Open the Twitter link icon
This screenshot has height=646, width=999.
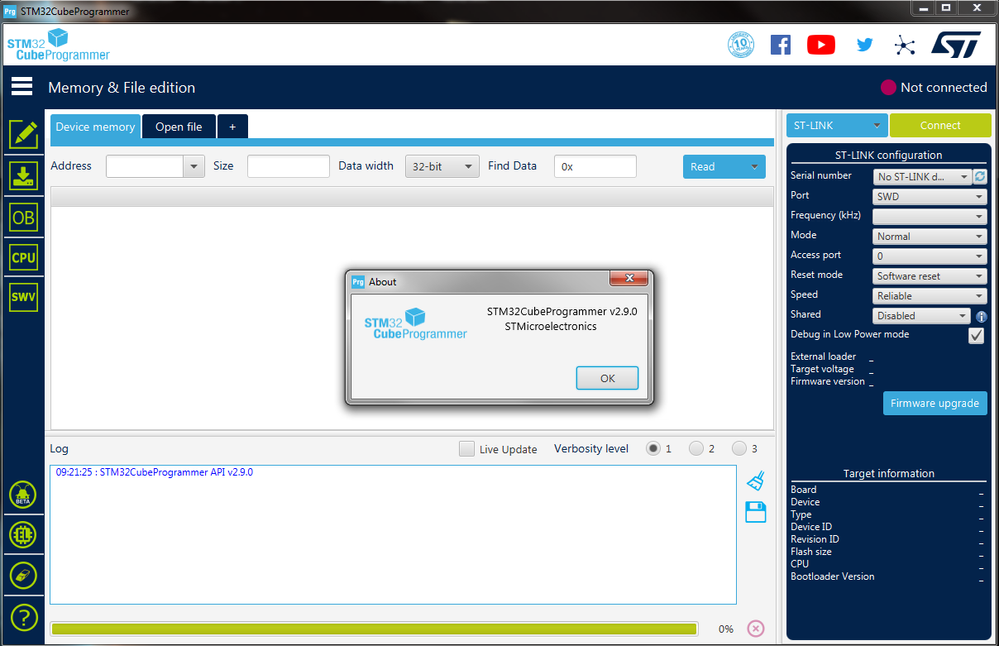click(x=865, y=45)
